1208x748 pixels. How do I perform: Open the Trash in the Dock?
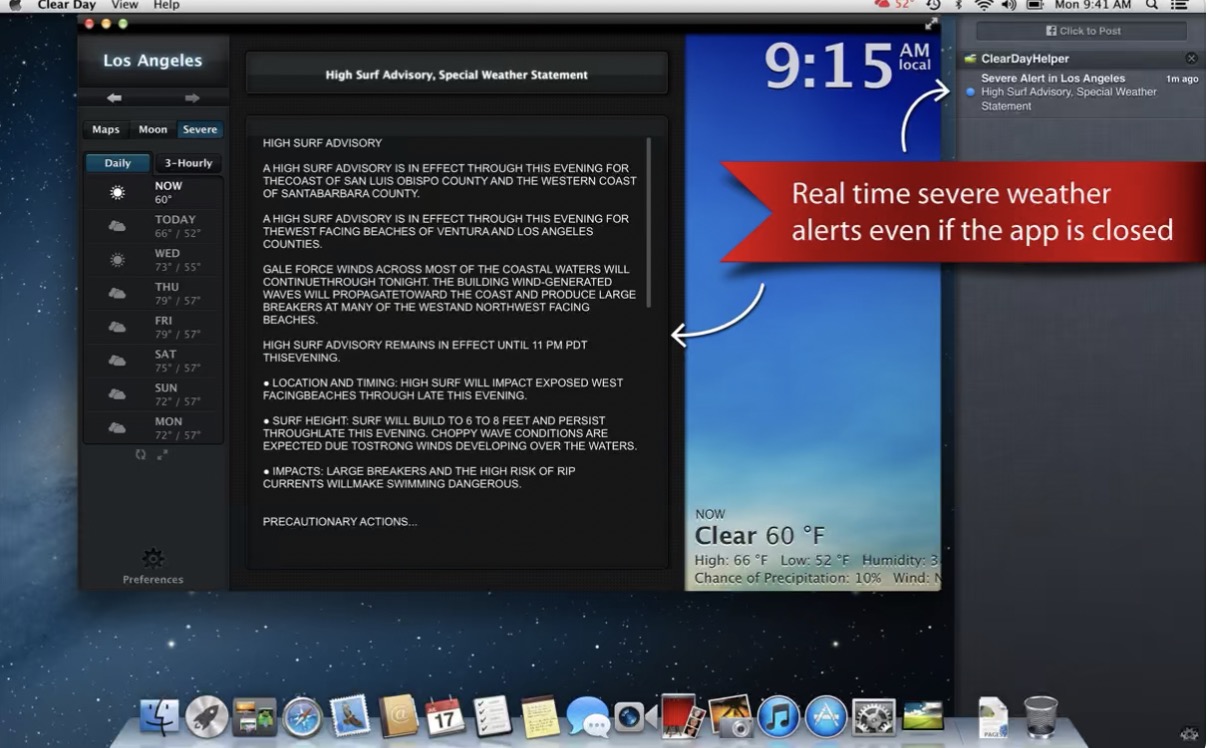coord(1041,717)
